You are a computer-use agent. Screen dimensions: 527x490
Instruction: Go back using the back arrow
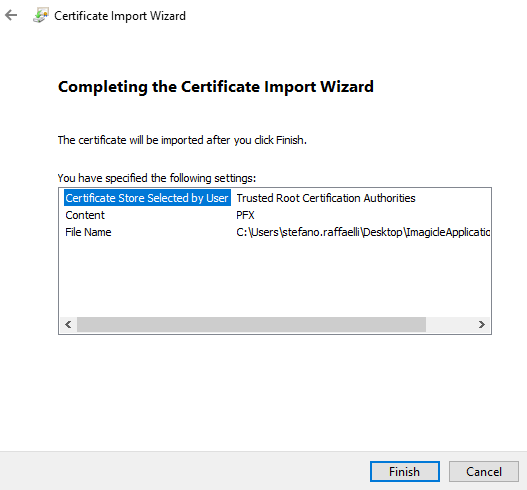11,15
